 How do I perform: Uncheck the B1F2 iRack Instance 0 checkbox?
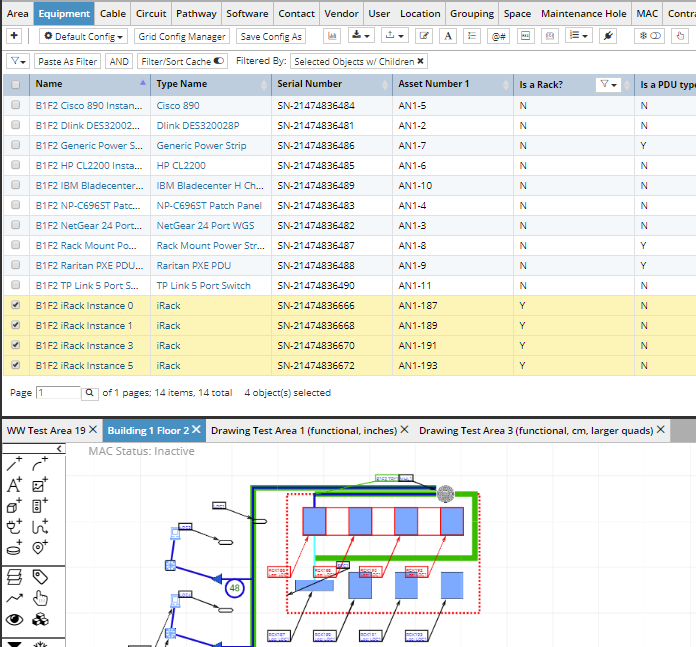16,305
